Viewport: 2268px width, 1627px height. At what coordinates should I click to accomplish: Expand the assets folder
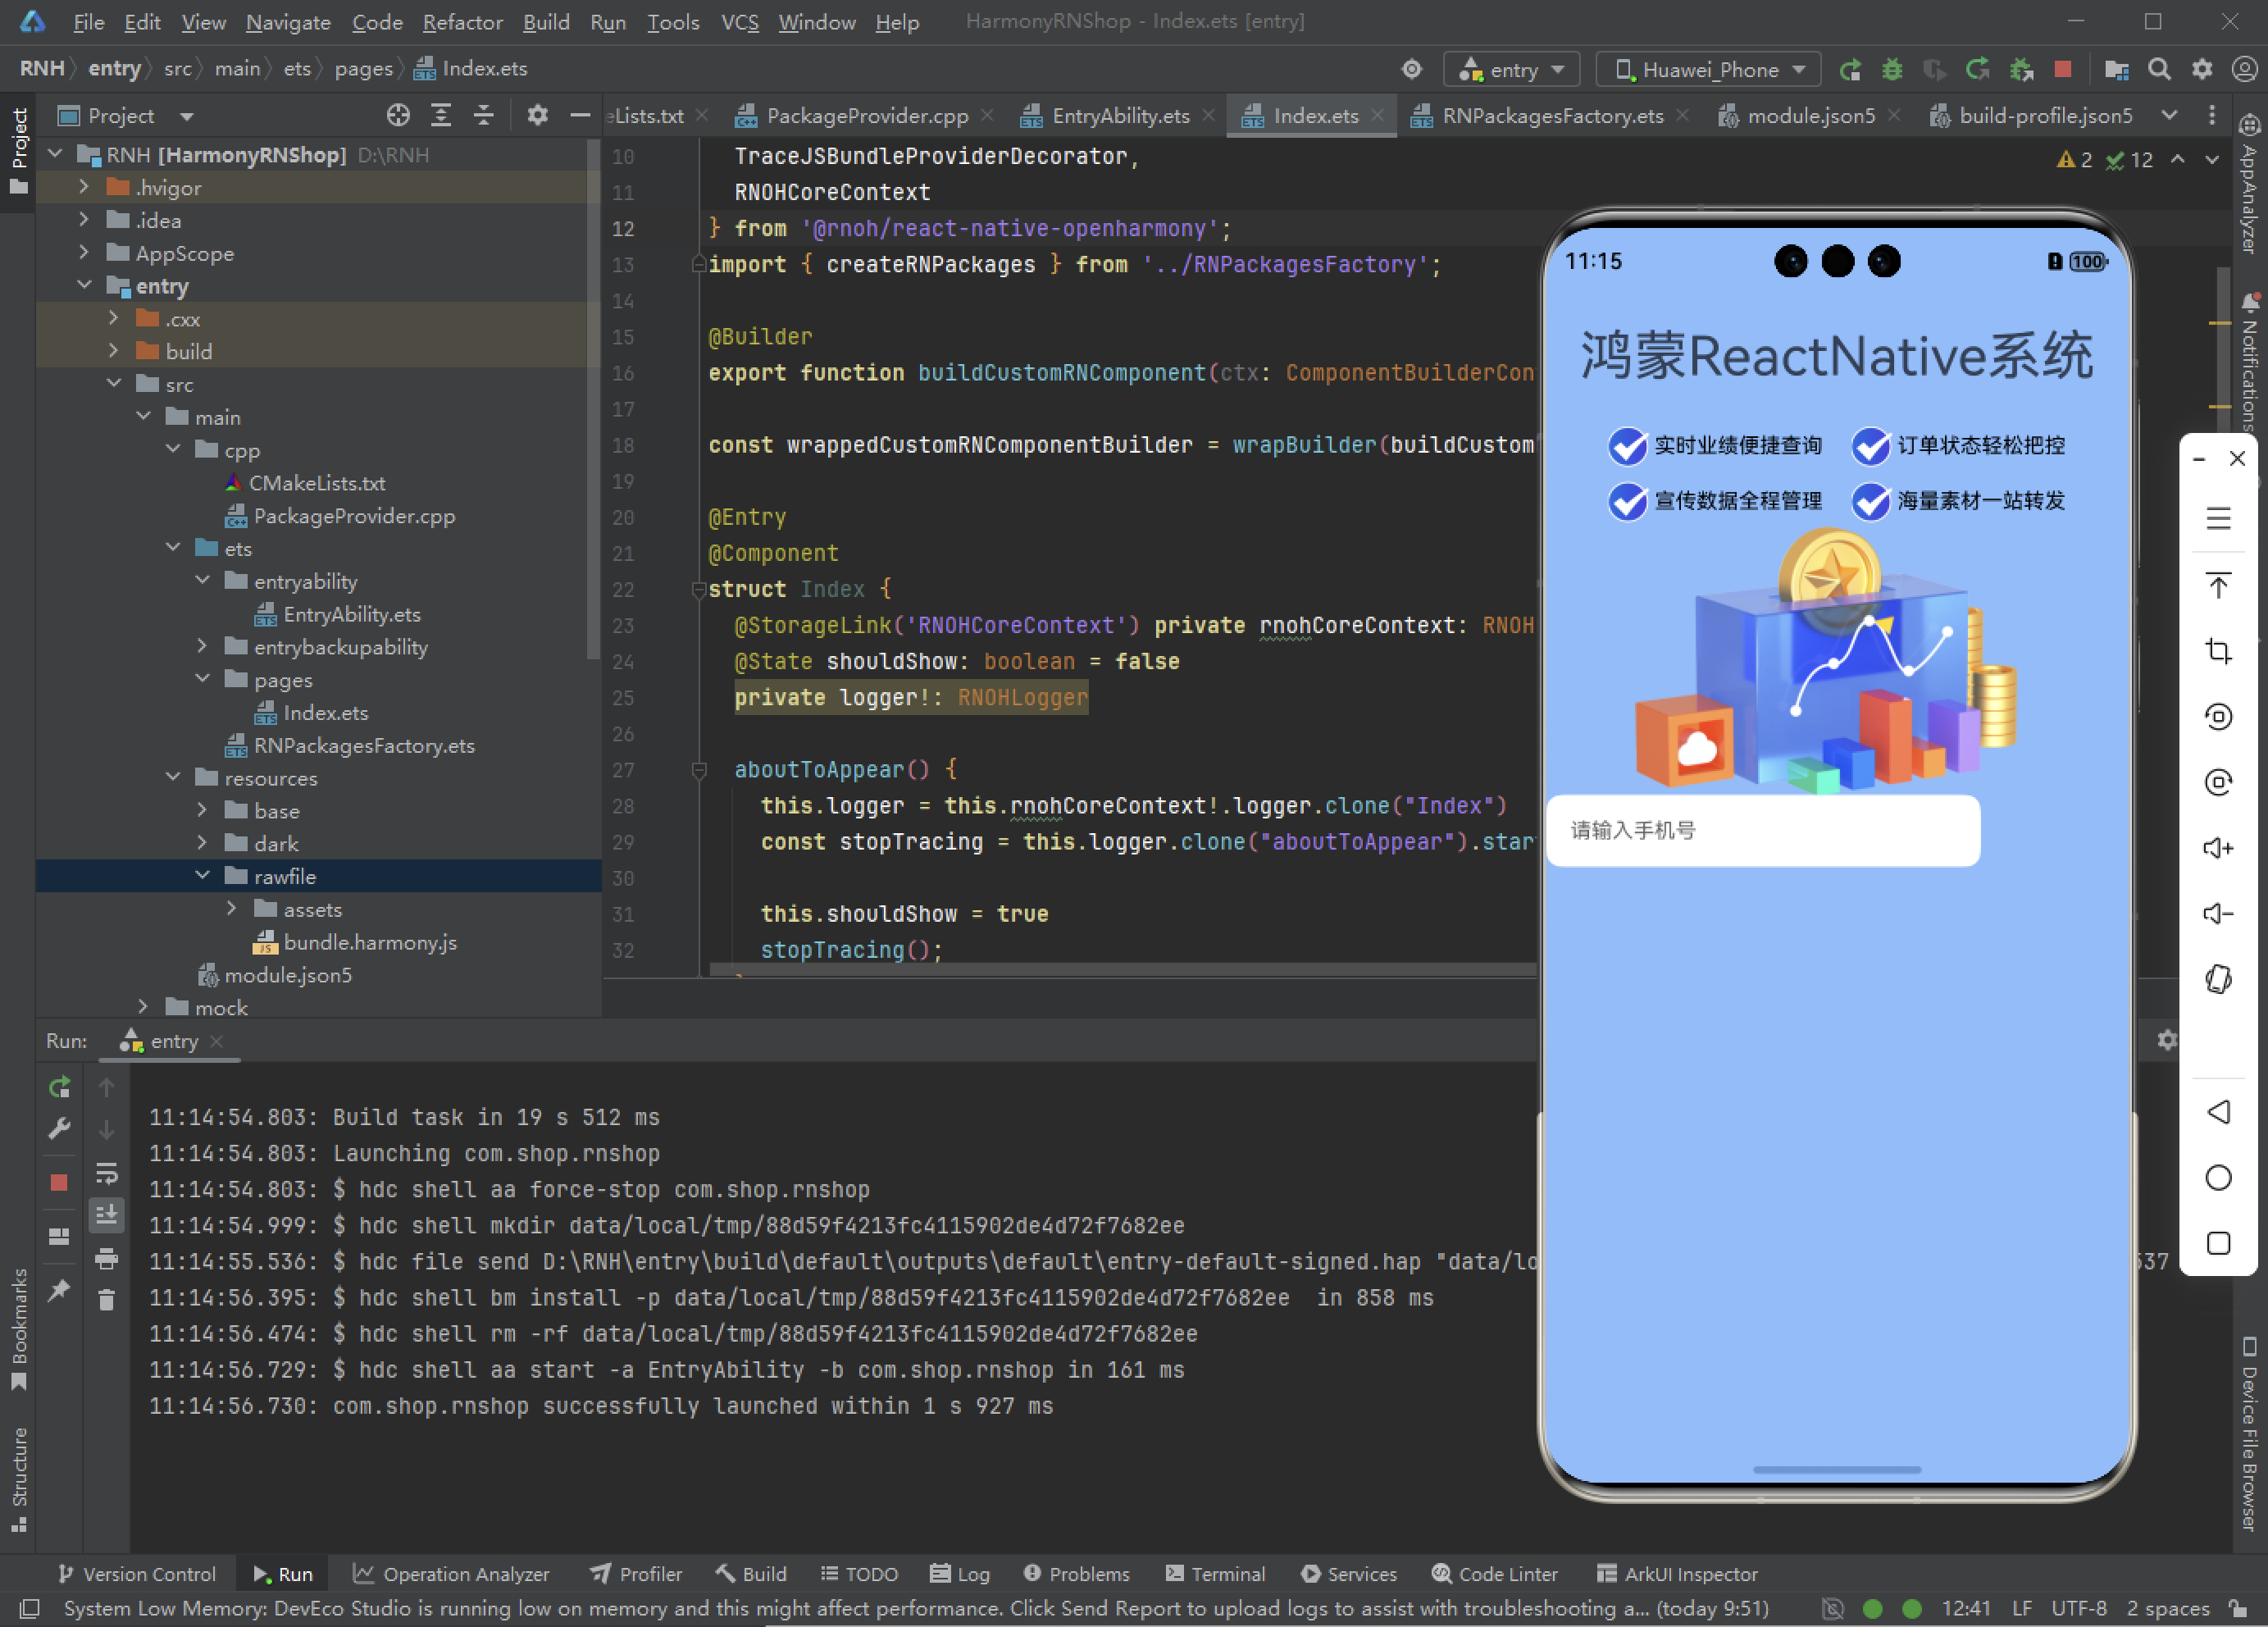coord(232,909)
